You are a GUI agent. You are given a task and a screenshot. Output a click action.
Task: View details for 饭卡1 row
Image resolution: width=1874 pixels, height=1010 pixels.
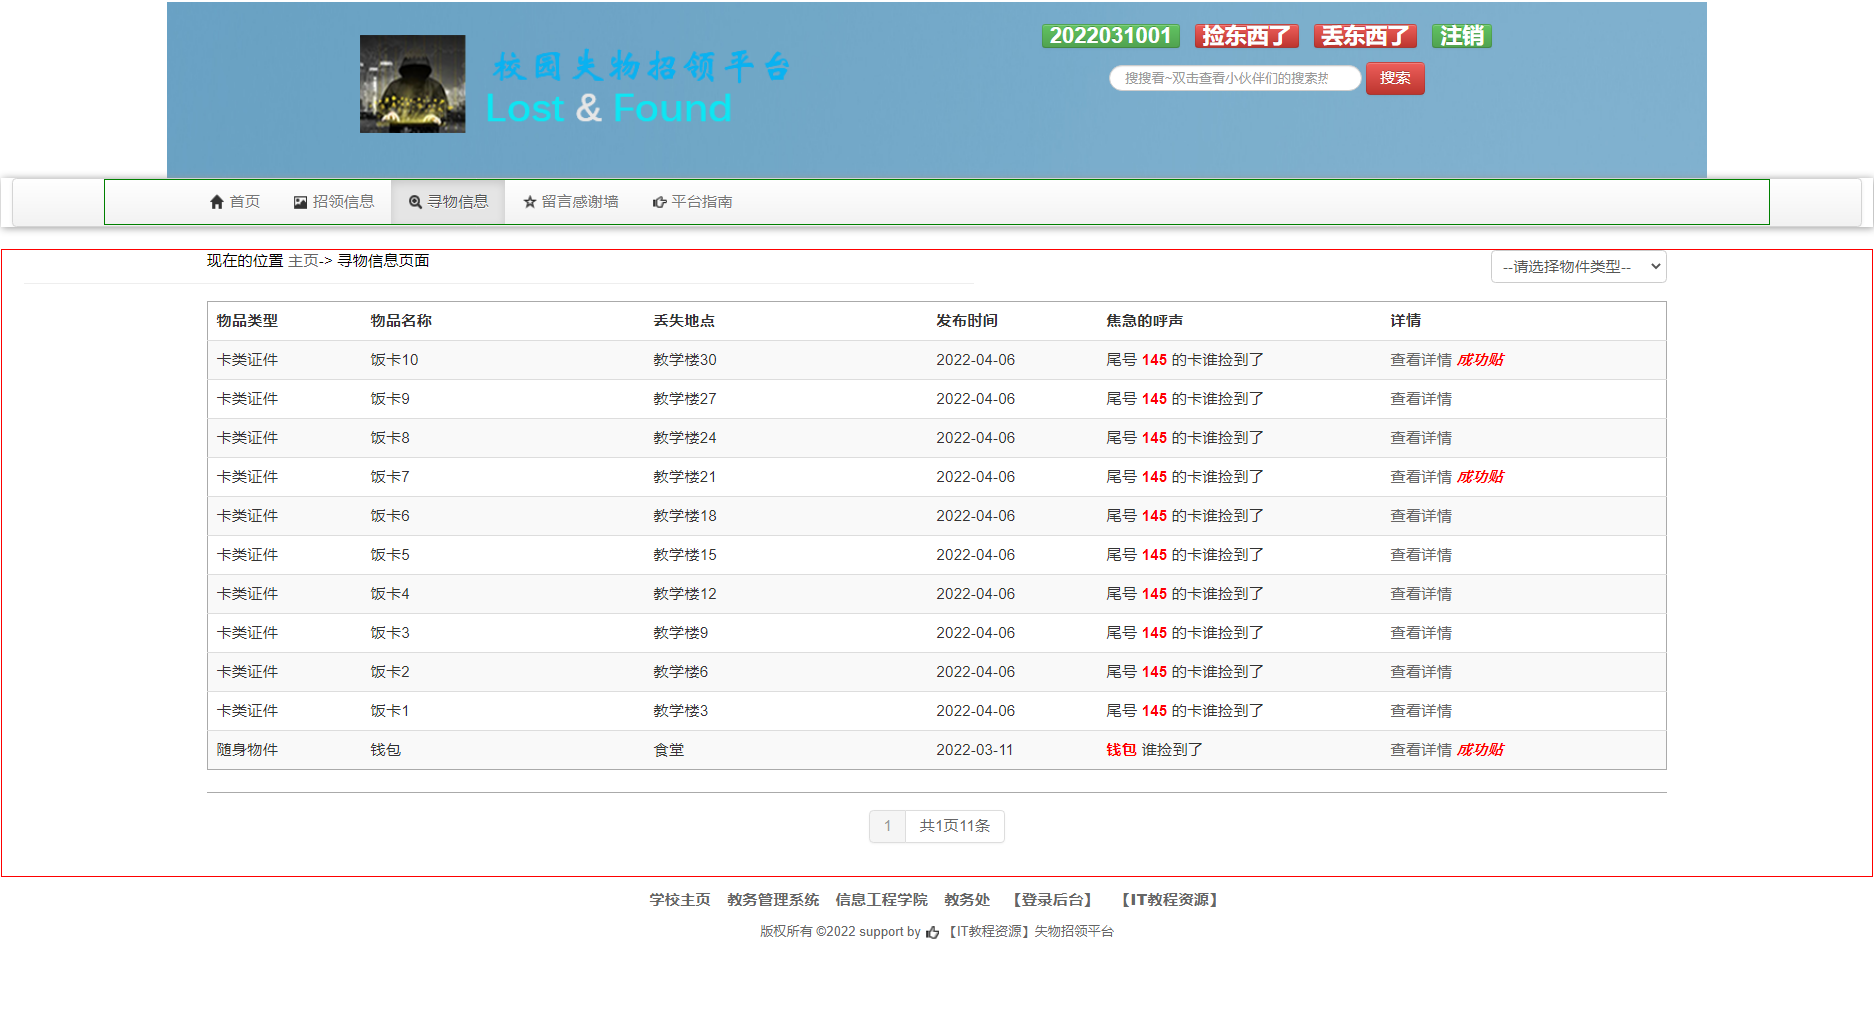tap(1421, 711)
